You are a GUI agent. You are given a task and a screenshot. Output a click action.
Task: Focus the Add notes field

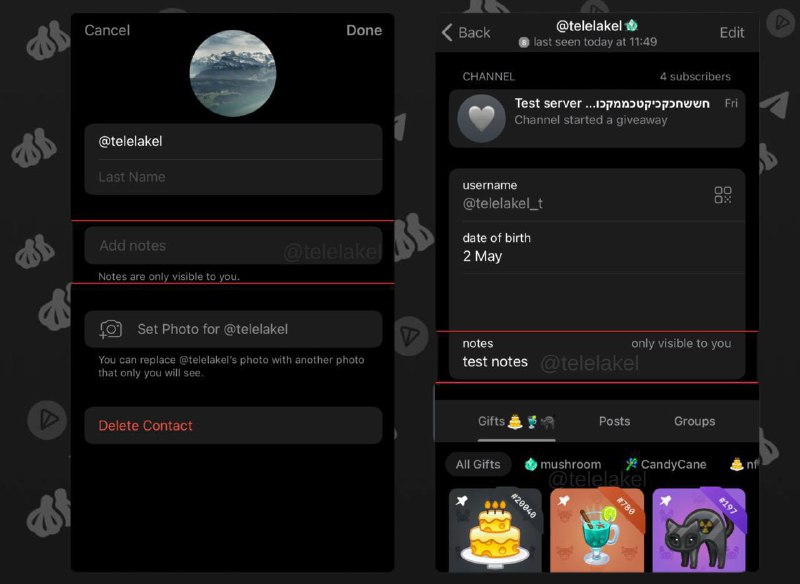[x=233, y=246]
